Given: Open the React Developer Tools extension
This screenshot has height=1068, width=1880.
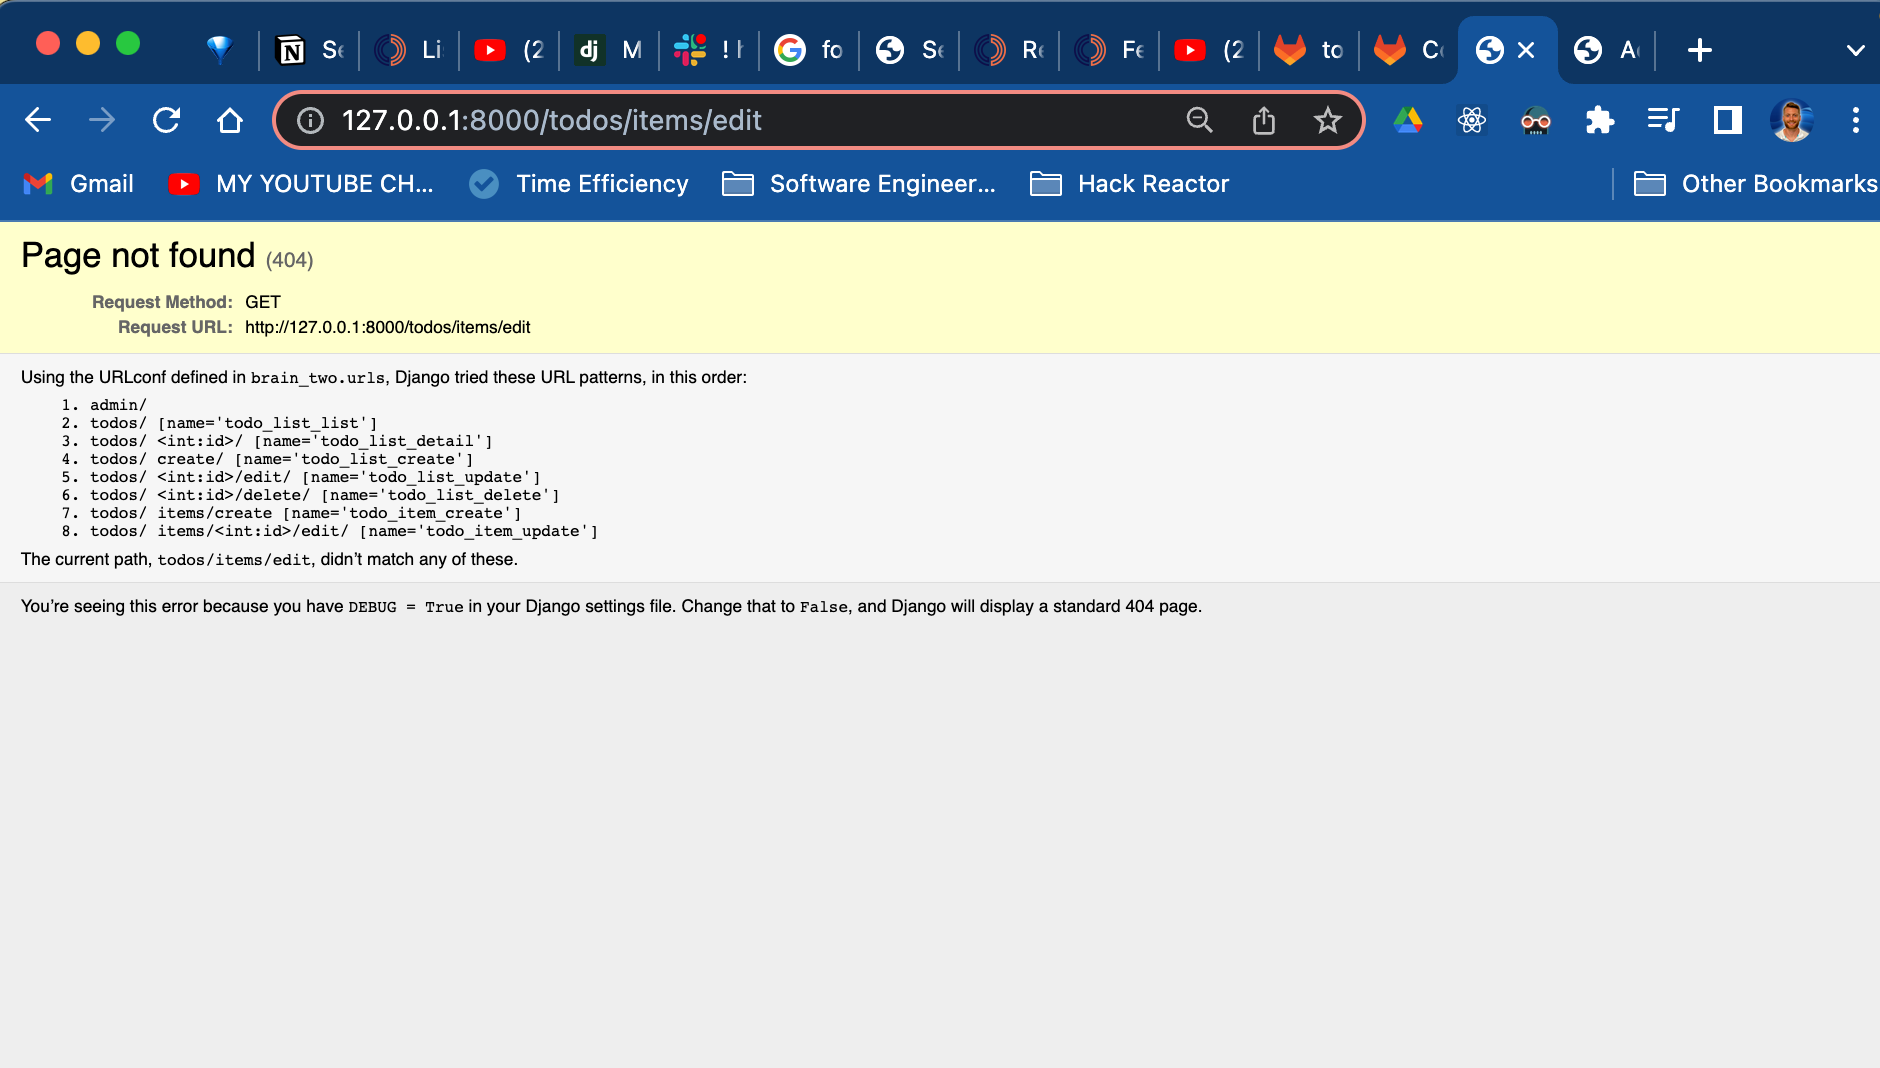Looking at the screenshot, I should [1471, 120].
